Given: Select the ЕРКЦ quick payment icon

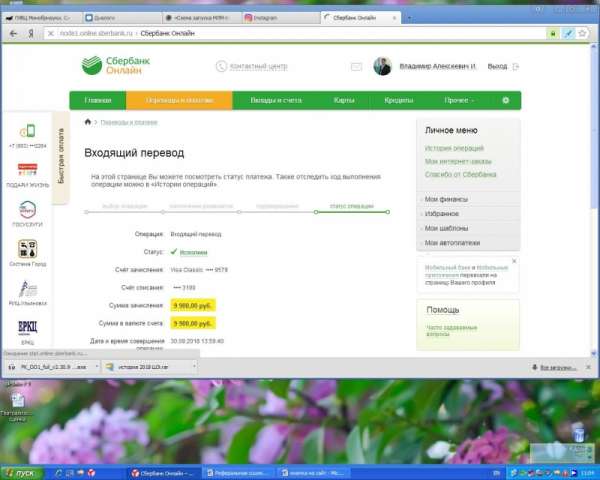Looking at the screenshot, I should click(28, 328).
